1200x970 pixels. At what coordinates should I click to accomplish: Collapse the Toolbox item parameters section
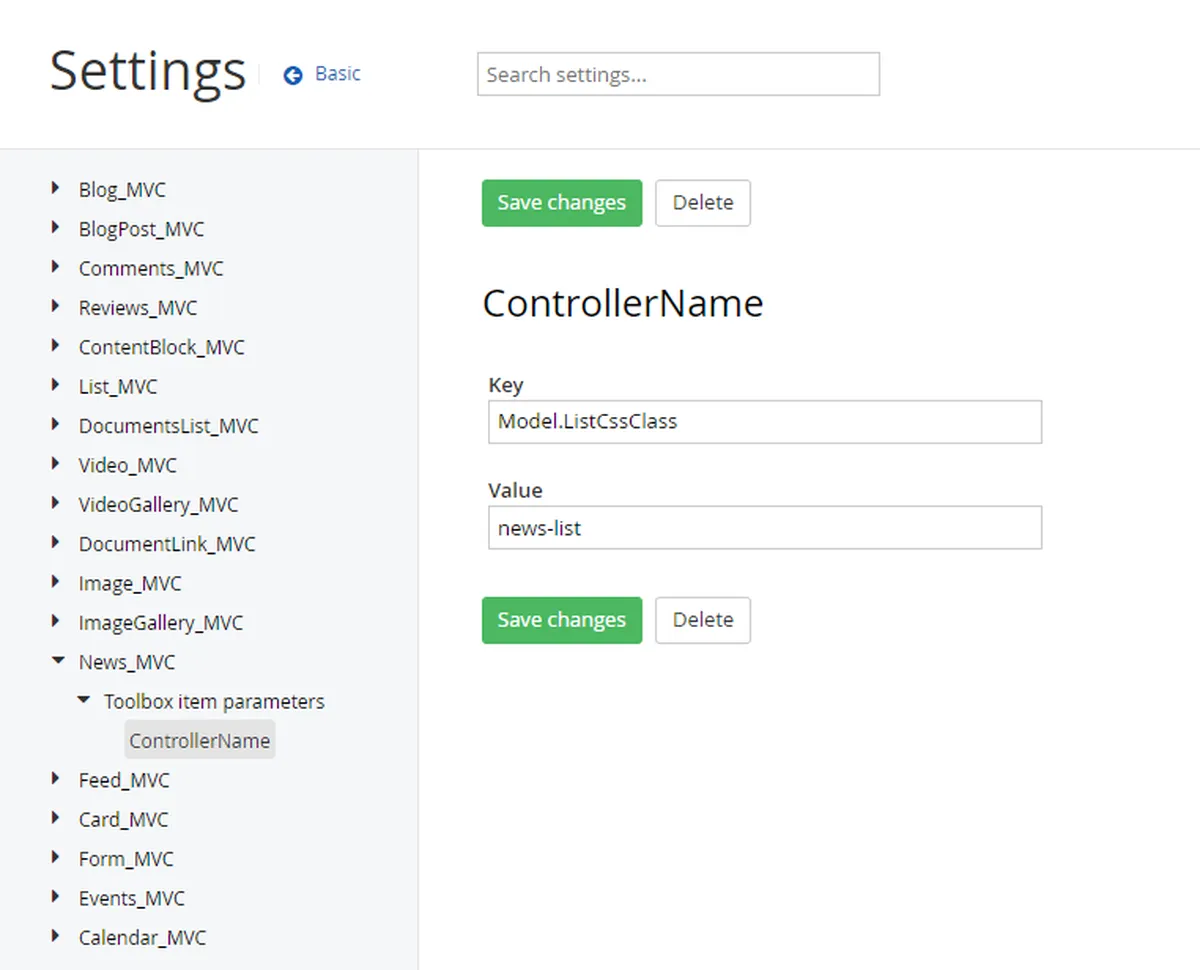83,700
